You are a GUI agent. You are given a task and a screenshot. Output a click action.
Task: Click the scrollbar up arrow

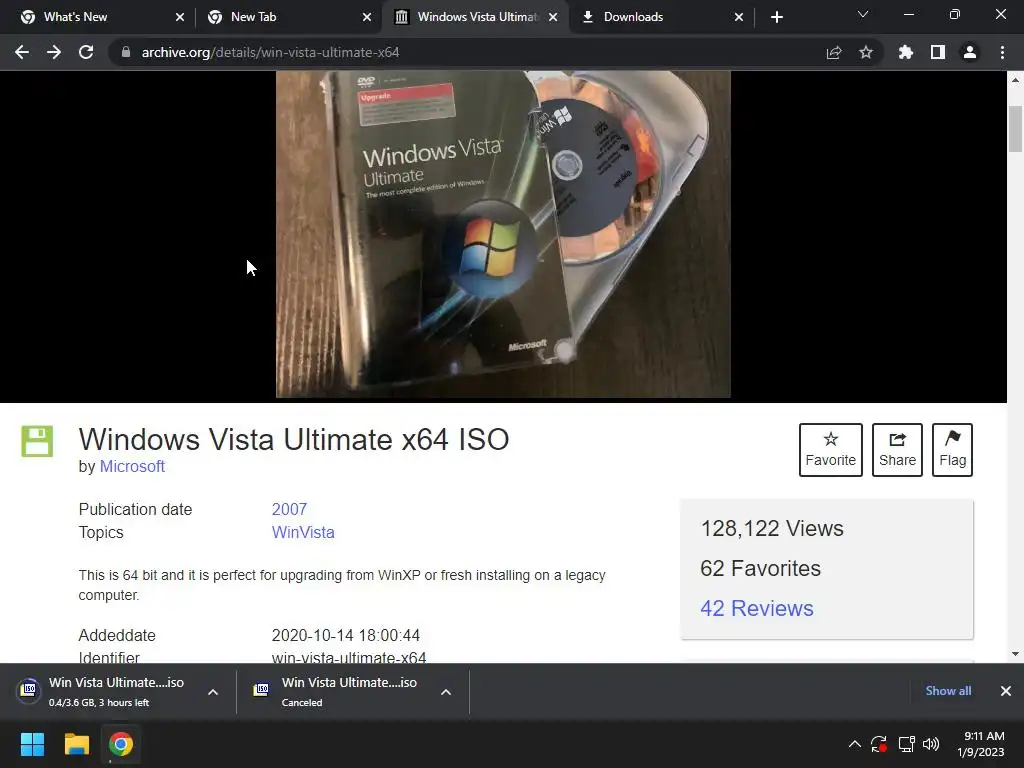tap(1016, 80)
